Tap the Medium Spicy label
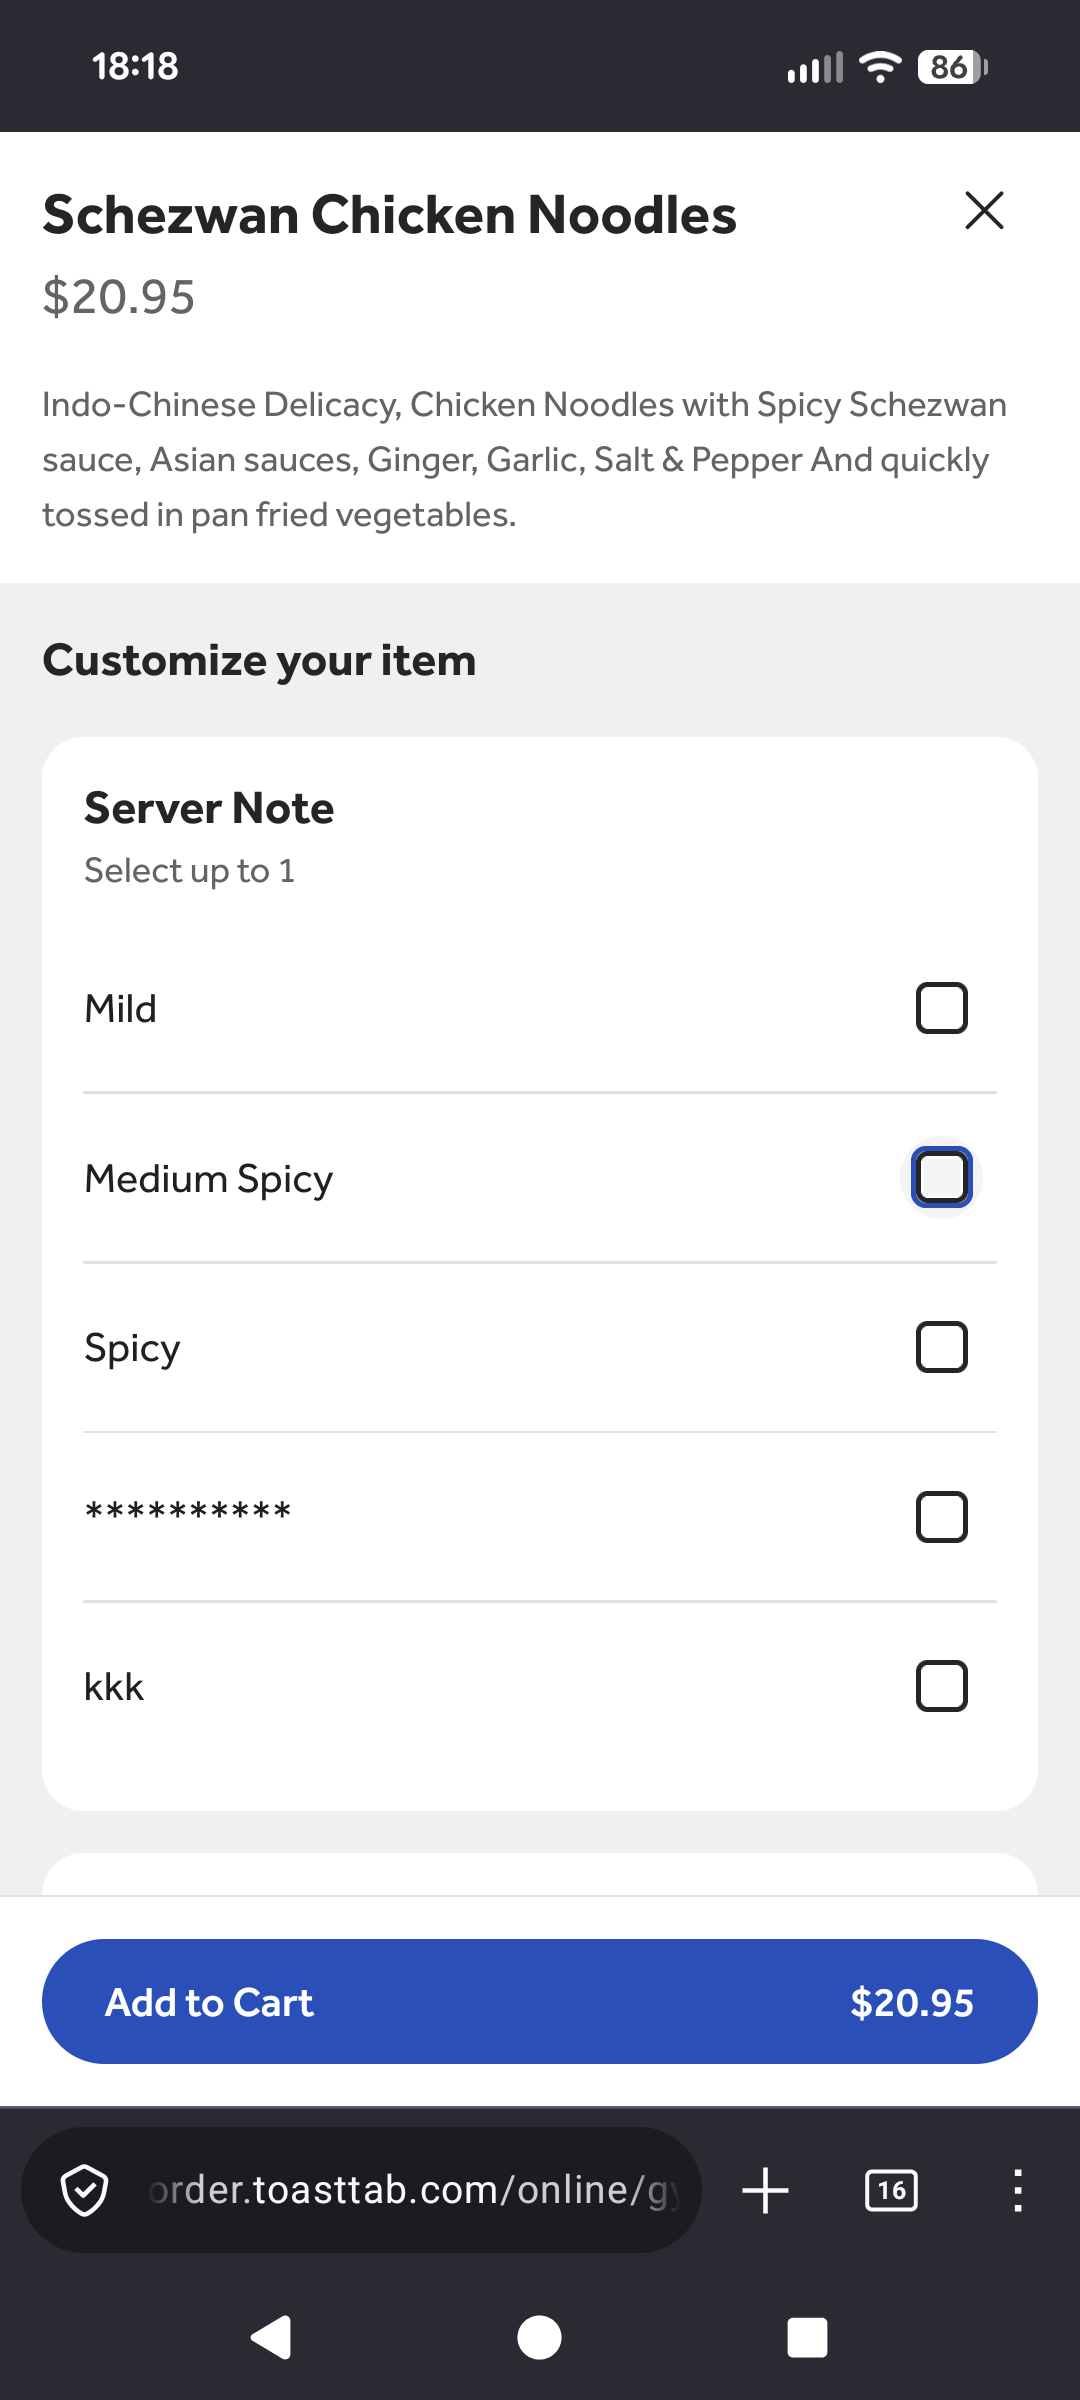 tap(209, 1179)
